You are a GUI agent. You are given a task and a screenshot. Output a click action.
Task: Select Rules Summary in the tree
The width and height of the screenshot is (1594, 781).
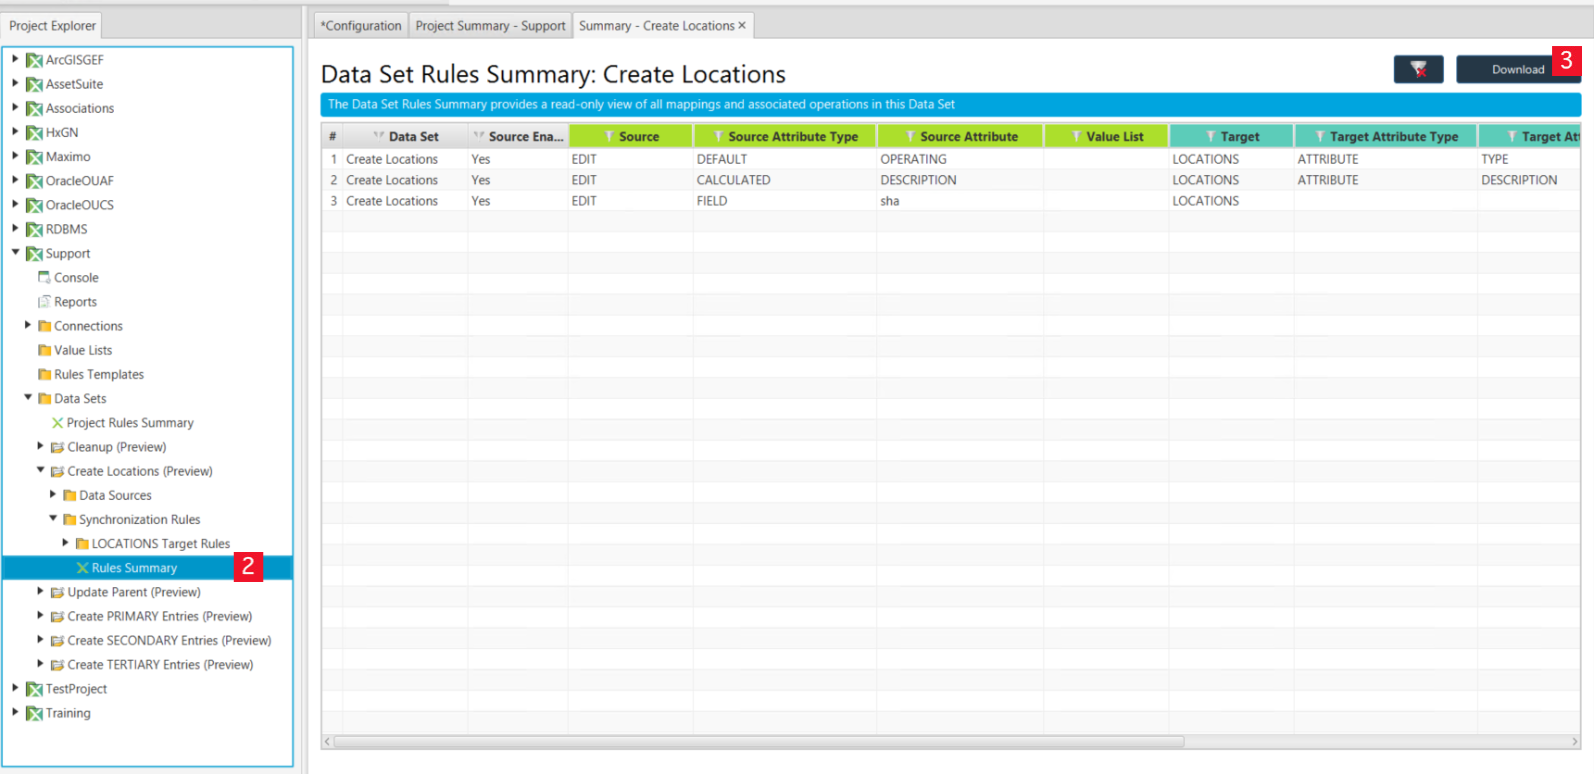134,568
